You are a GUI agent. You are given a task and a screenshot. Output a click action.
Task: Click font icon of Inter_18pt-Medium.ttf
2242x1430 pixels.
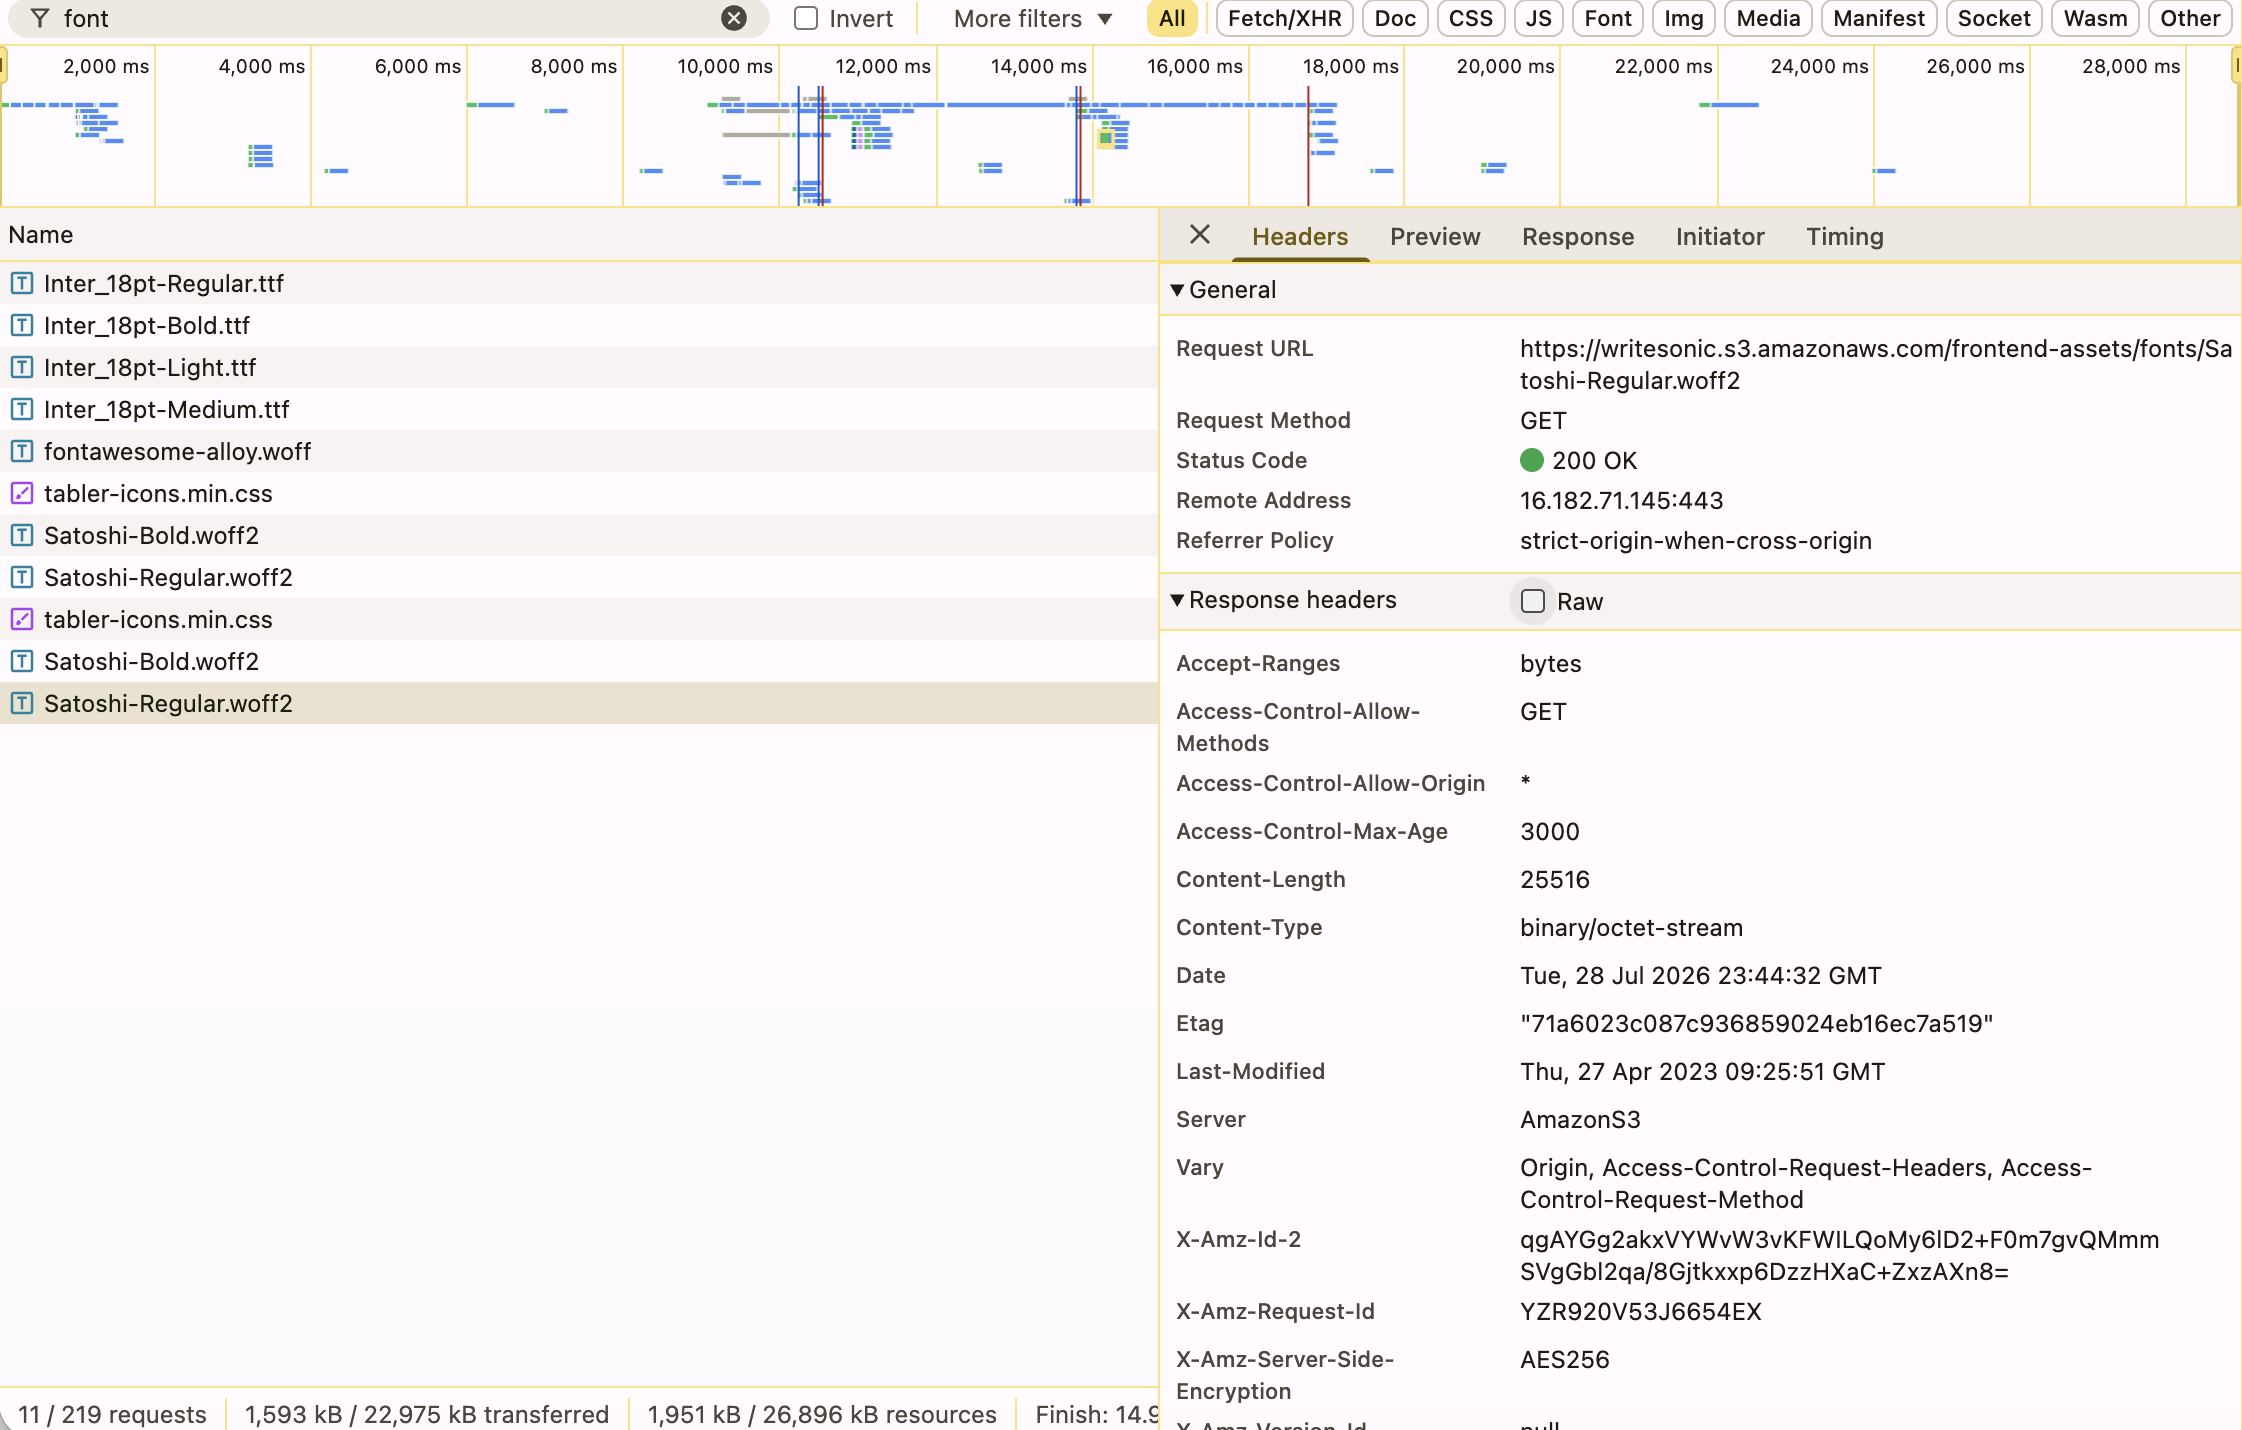click(22, 409)
